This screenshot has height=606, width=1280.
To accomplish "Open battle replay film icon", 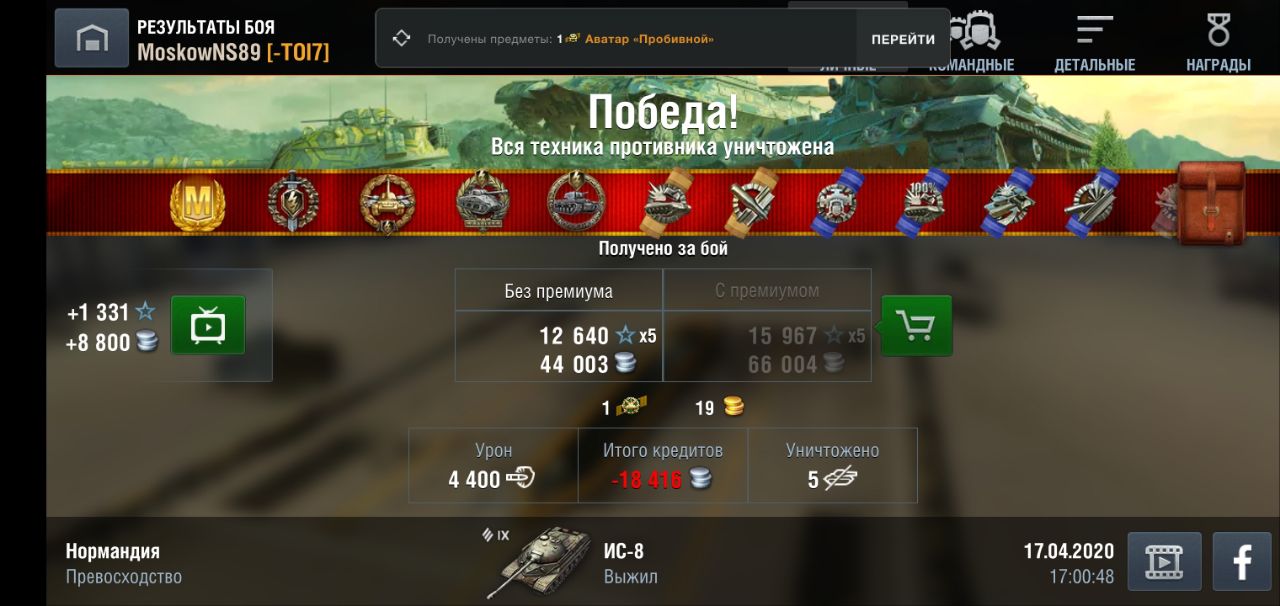I will [x=1164, y=562].
